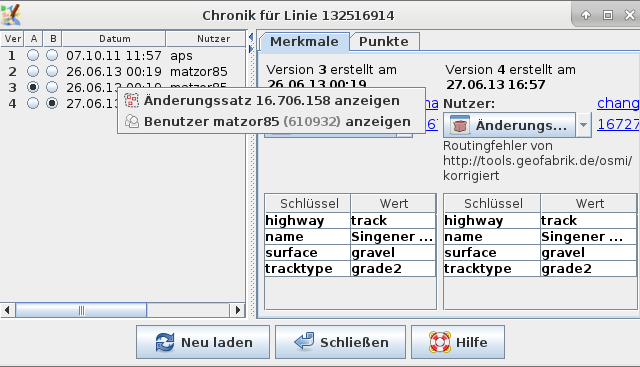This screenshot has width=640, height=367.
Task: Click the lifebuoy icon on Hilfe button
Action: (440, 342)
